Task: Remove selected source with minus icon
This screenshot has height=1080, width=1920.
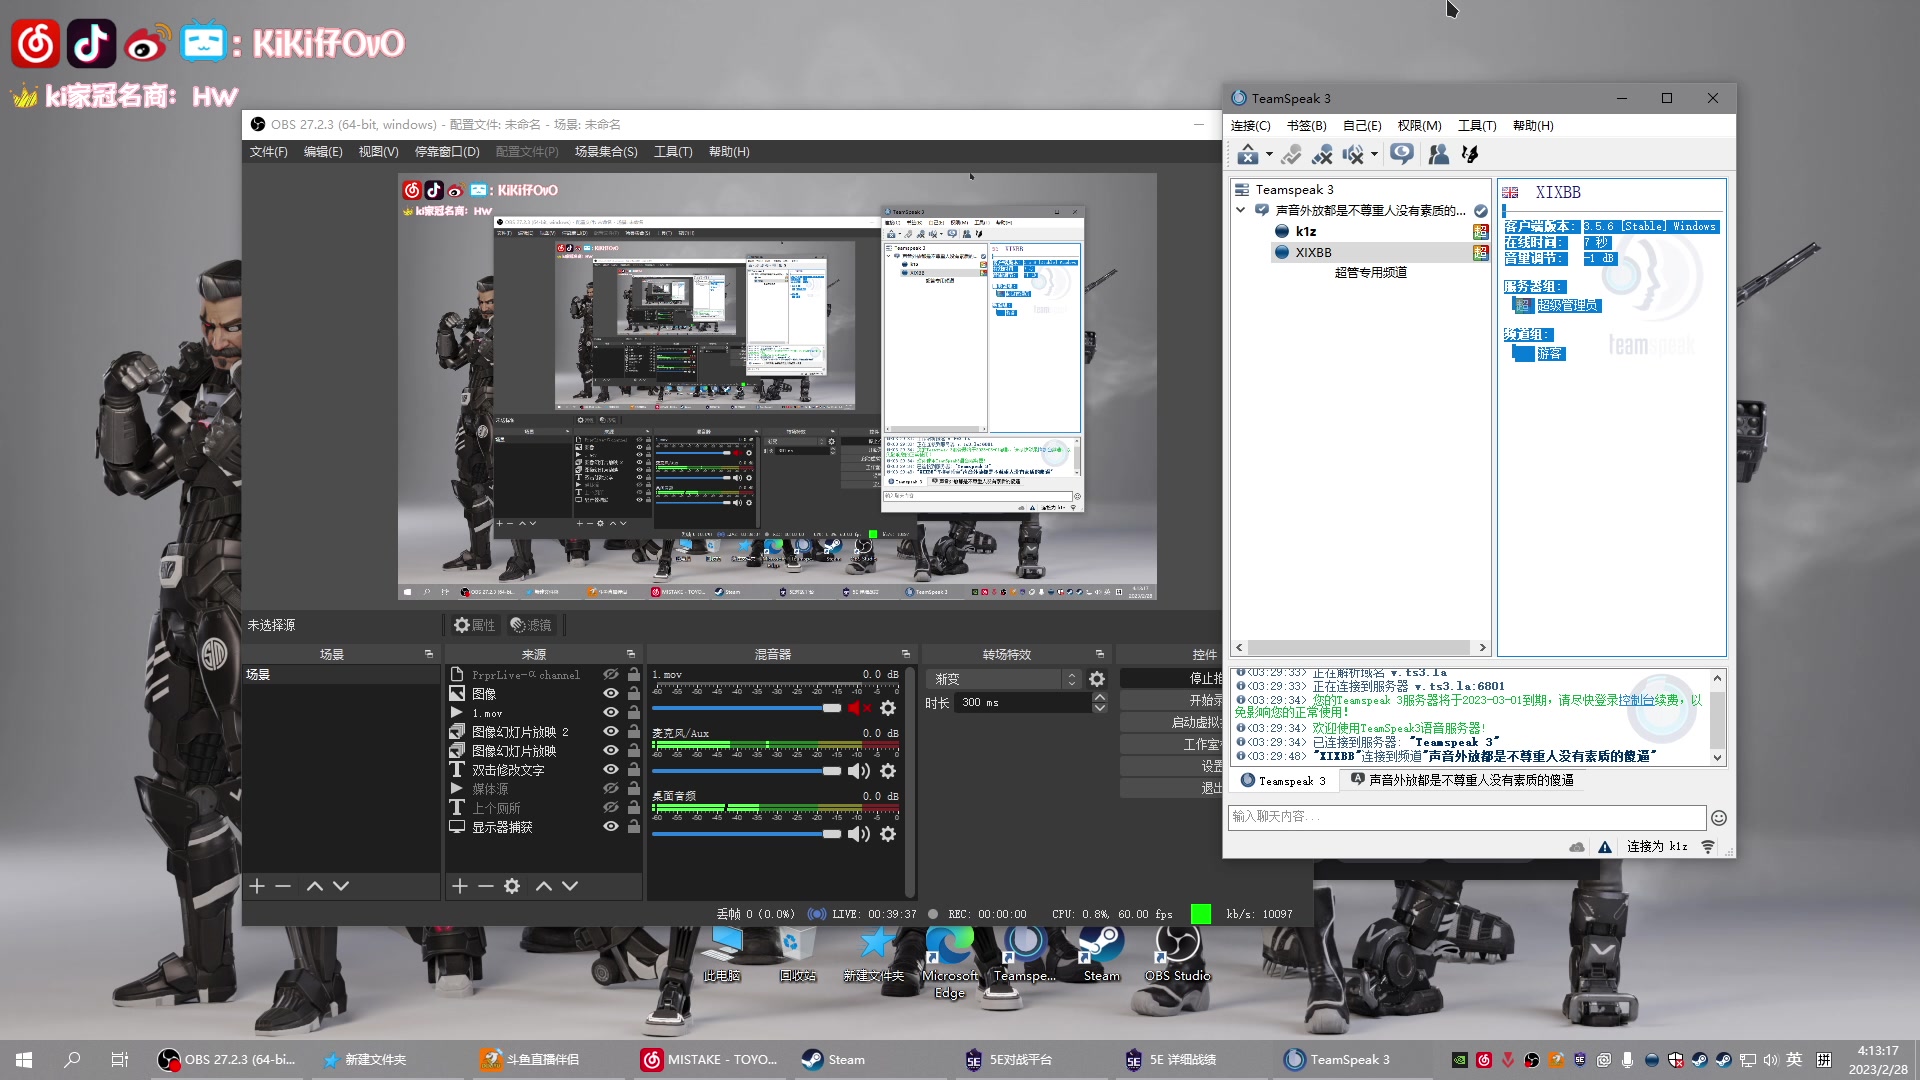Action: [x=486, y=886]
